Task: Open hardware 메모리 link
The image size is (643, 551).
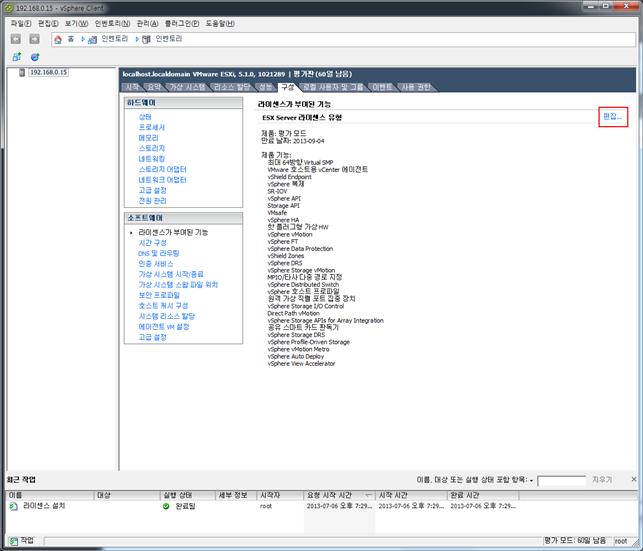Action: (148, 138)
